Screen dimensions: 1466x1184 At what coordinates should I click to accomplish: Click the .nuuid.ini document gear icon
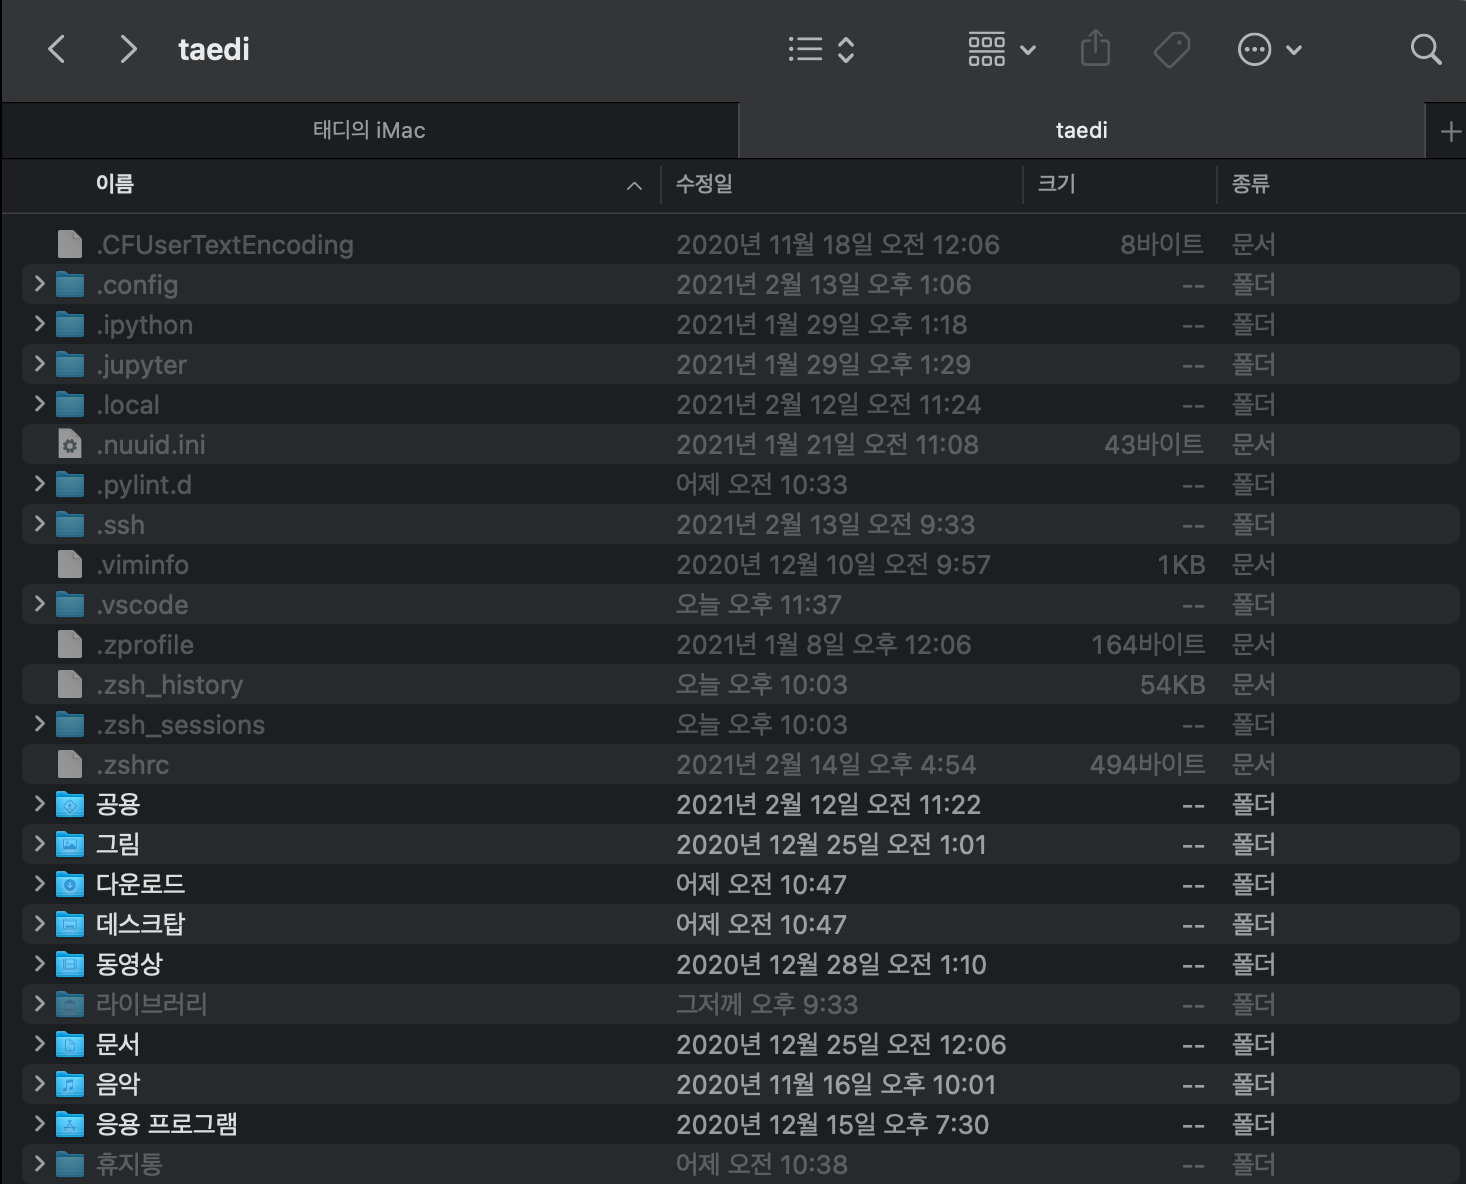[x=68, y=444]
